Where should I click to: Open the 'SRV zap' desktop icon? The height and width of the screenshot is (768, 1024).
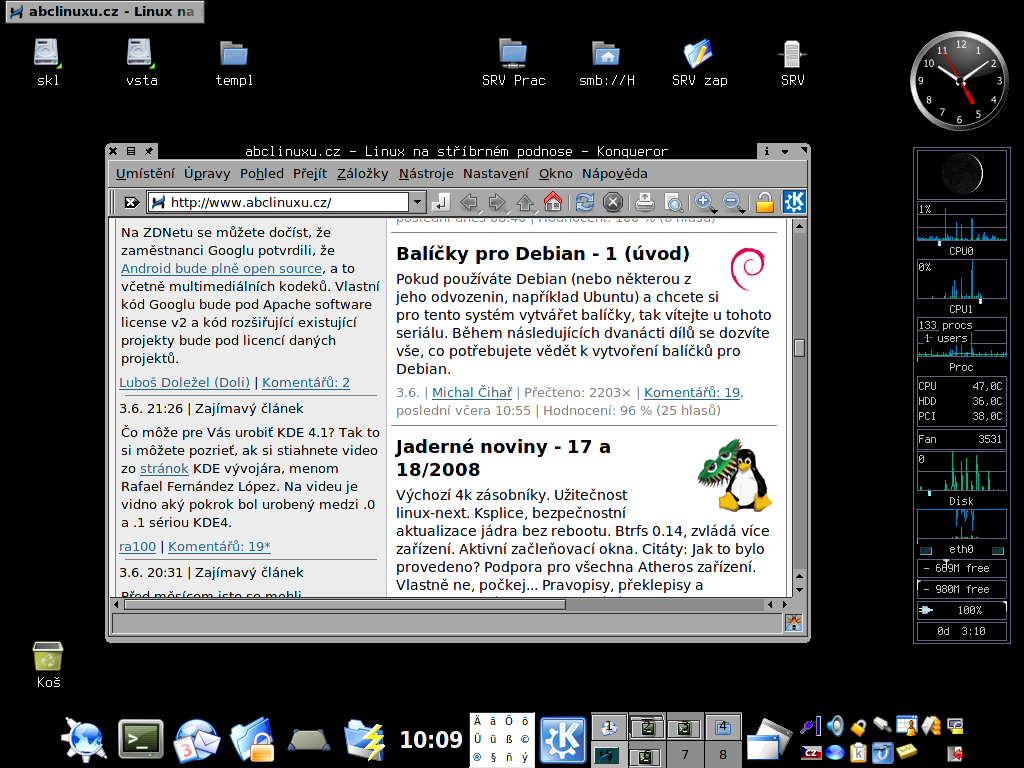click(x=699, y=63)
